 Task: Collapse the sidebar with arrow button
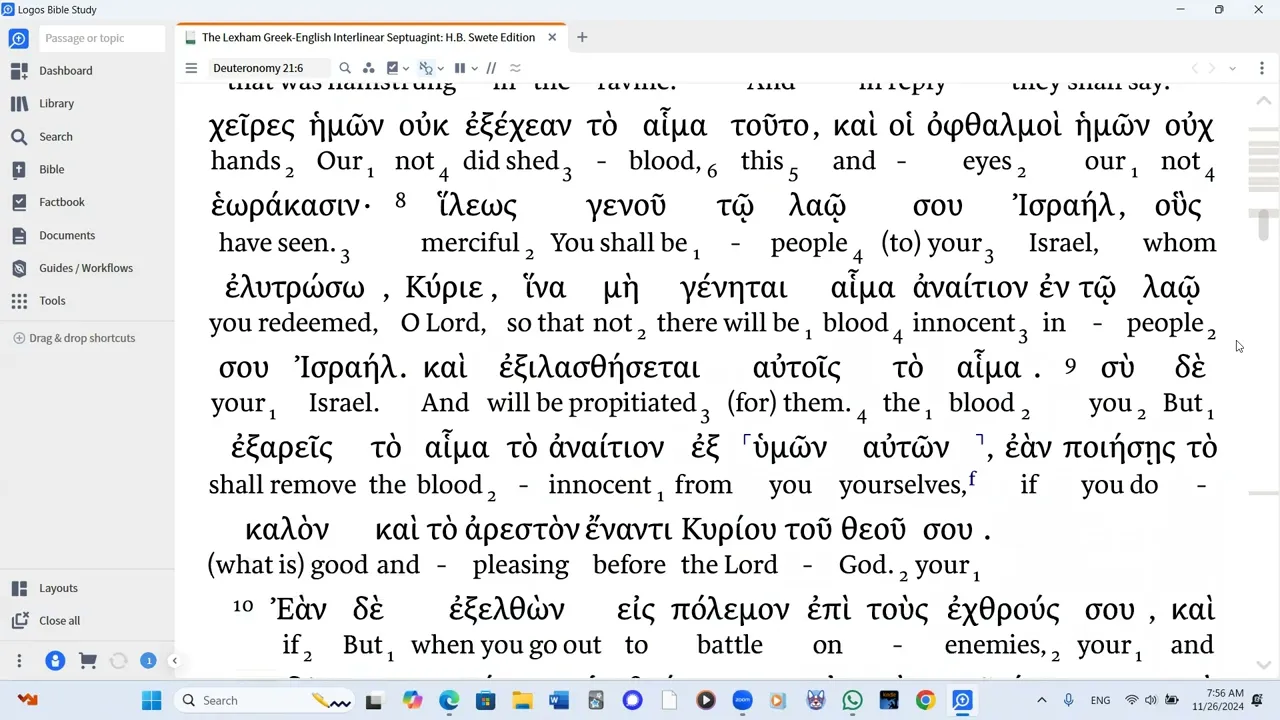point(174,661)
